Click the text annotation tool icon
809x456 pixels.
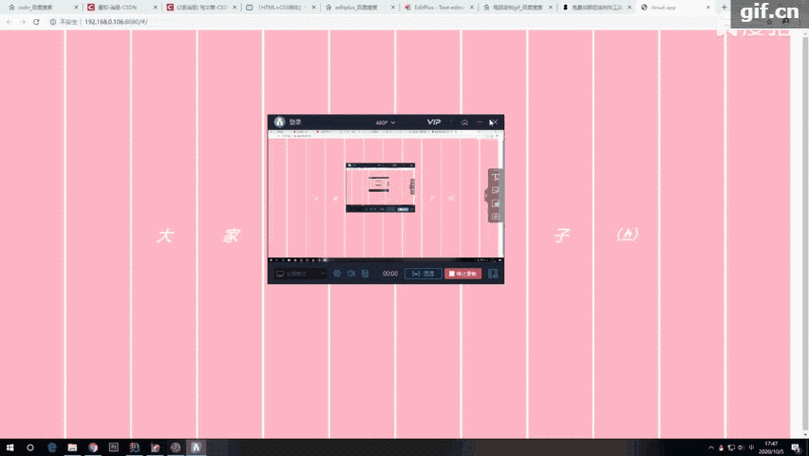tap(495, 177)
